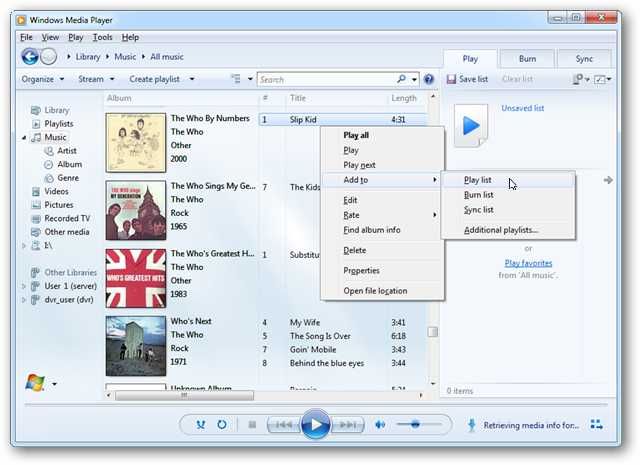
Task: Open the Help question mark icon
Action: 429,79
